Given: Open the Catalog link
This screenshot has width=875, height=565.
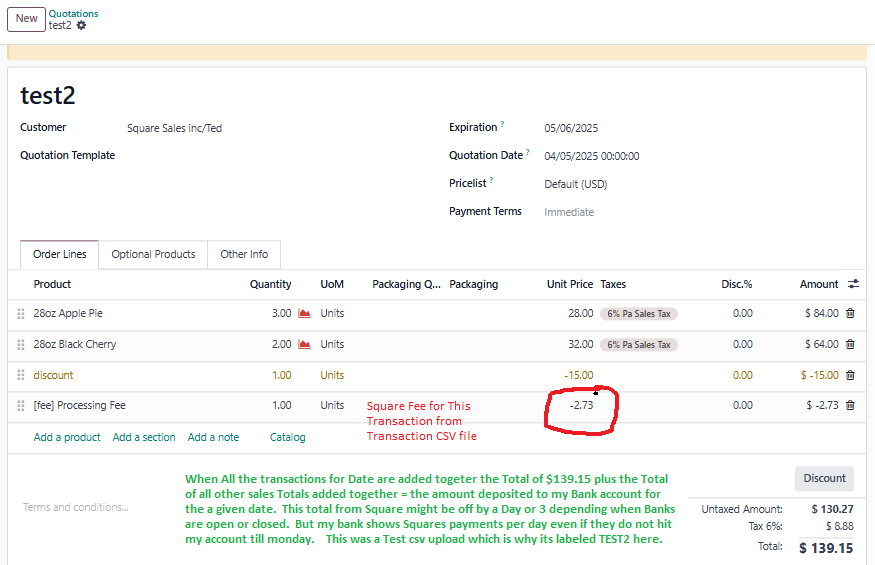Looking at the screenshot, I should coord(287,437).
